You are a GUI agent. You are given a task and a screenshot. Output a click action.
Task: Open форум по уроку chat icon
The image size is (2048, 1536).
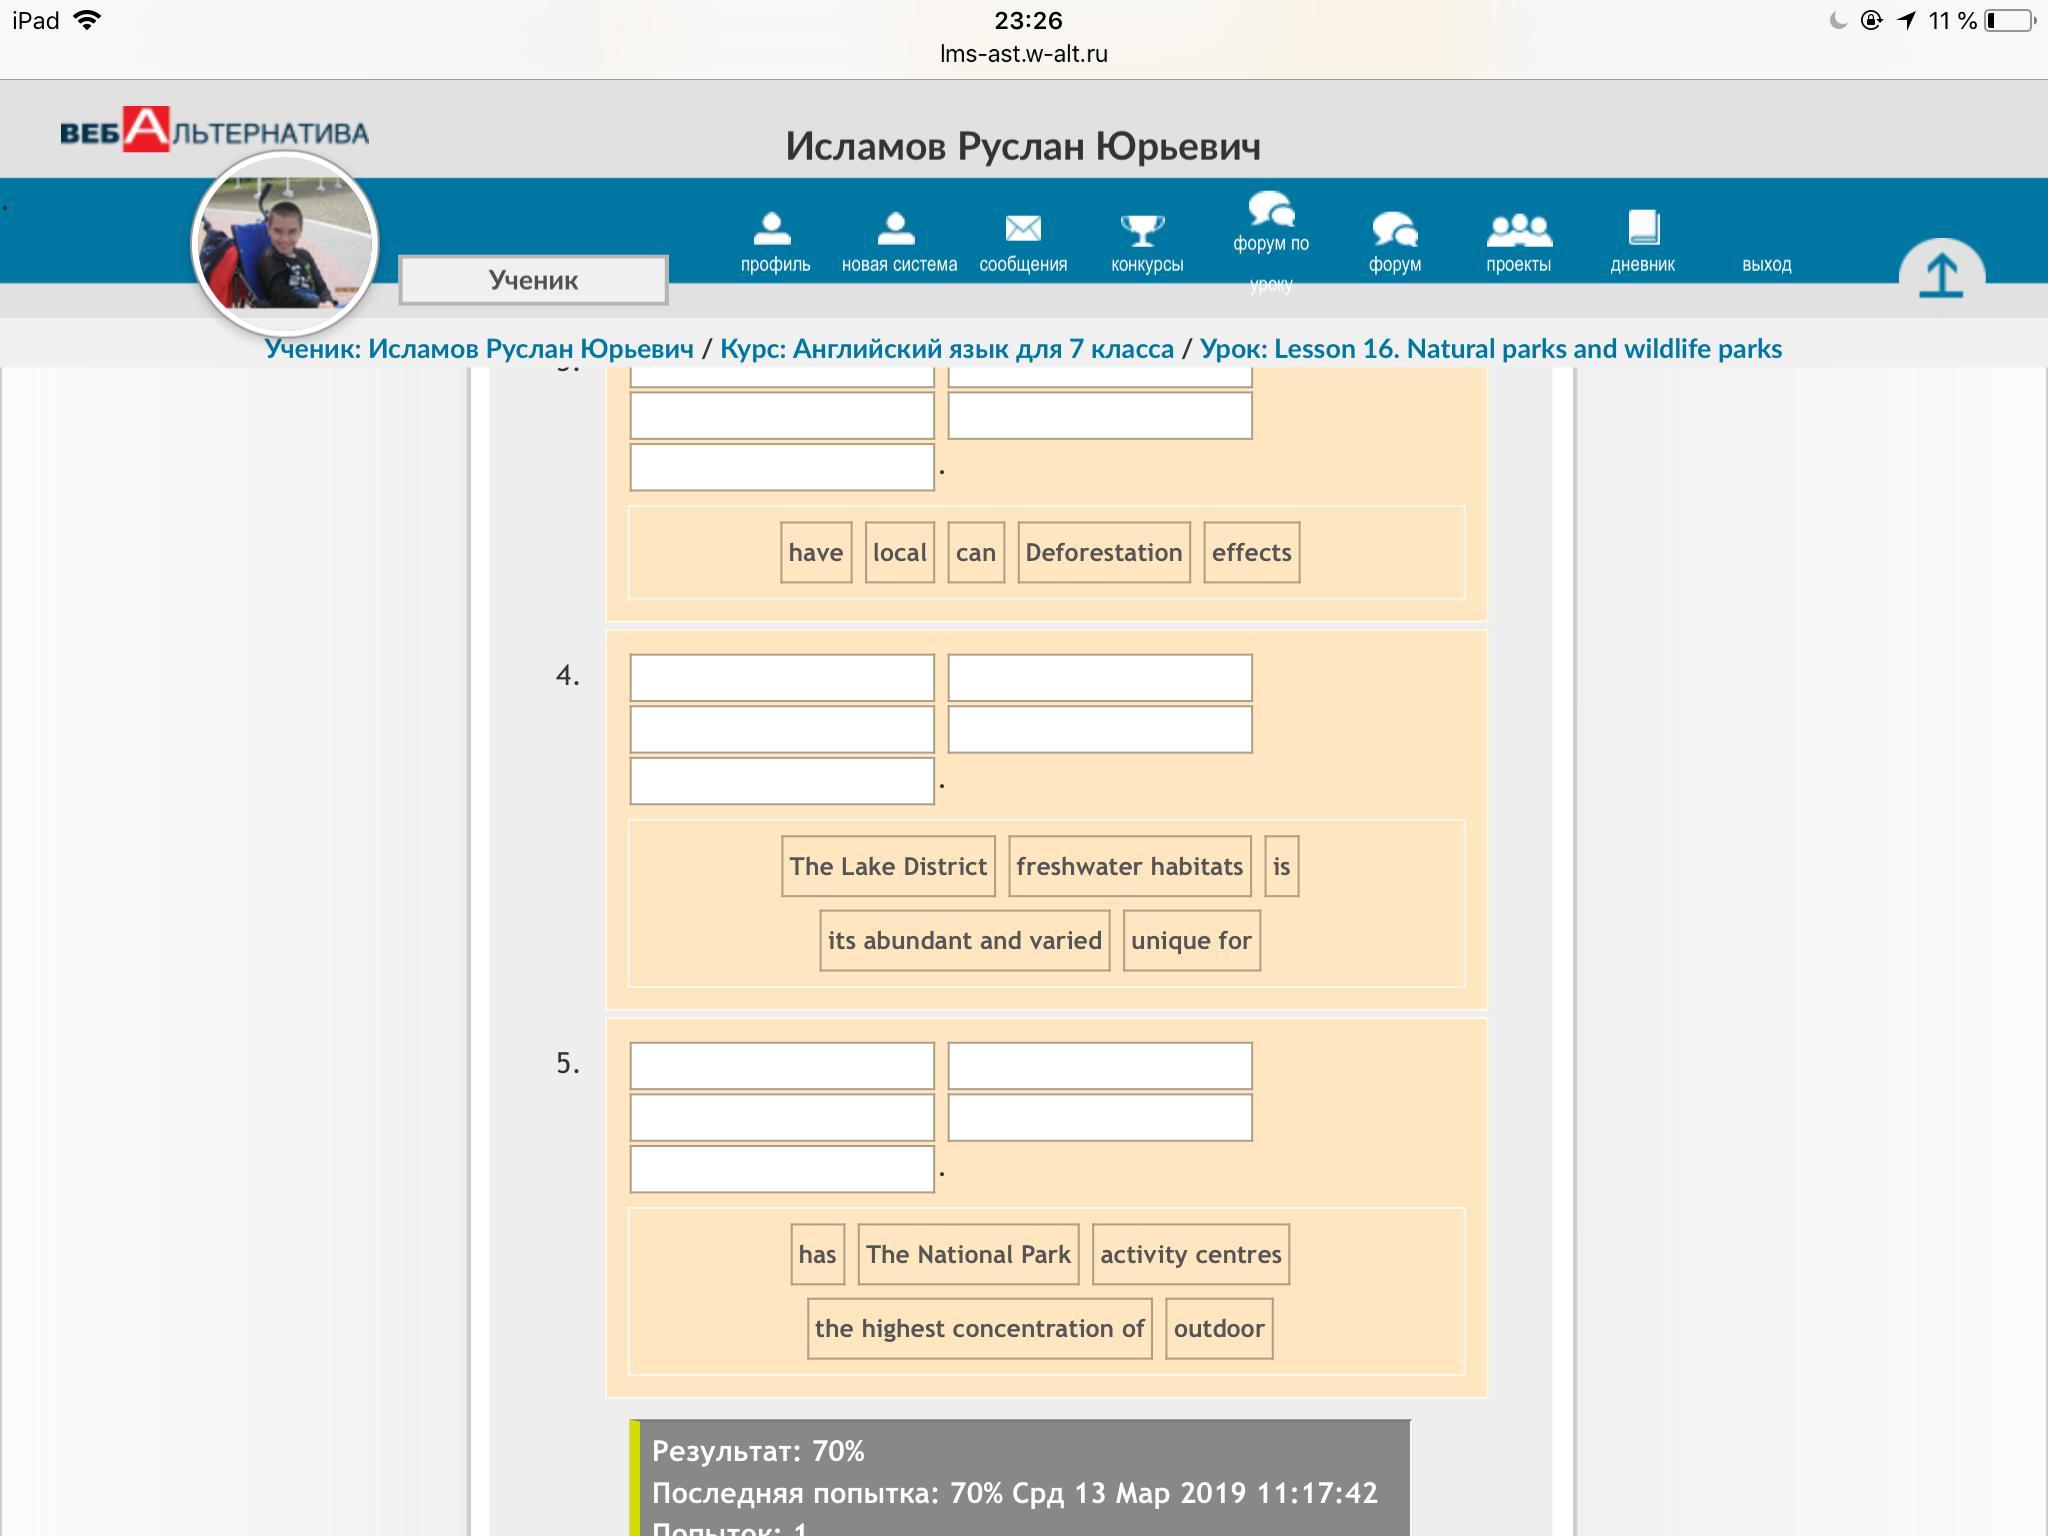pyautogui.click(x=1271, y=209)
